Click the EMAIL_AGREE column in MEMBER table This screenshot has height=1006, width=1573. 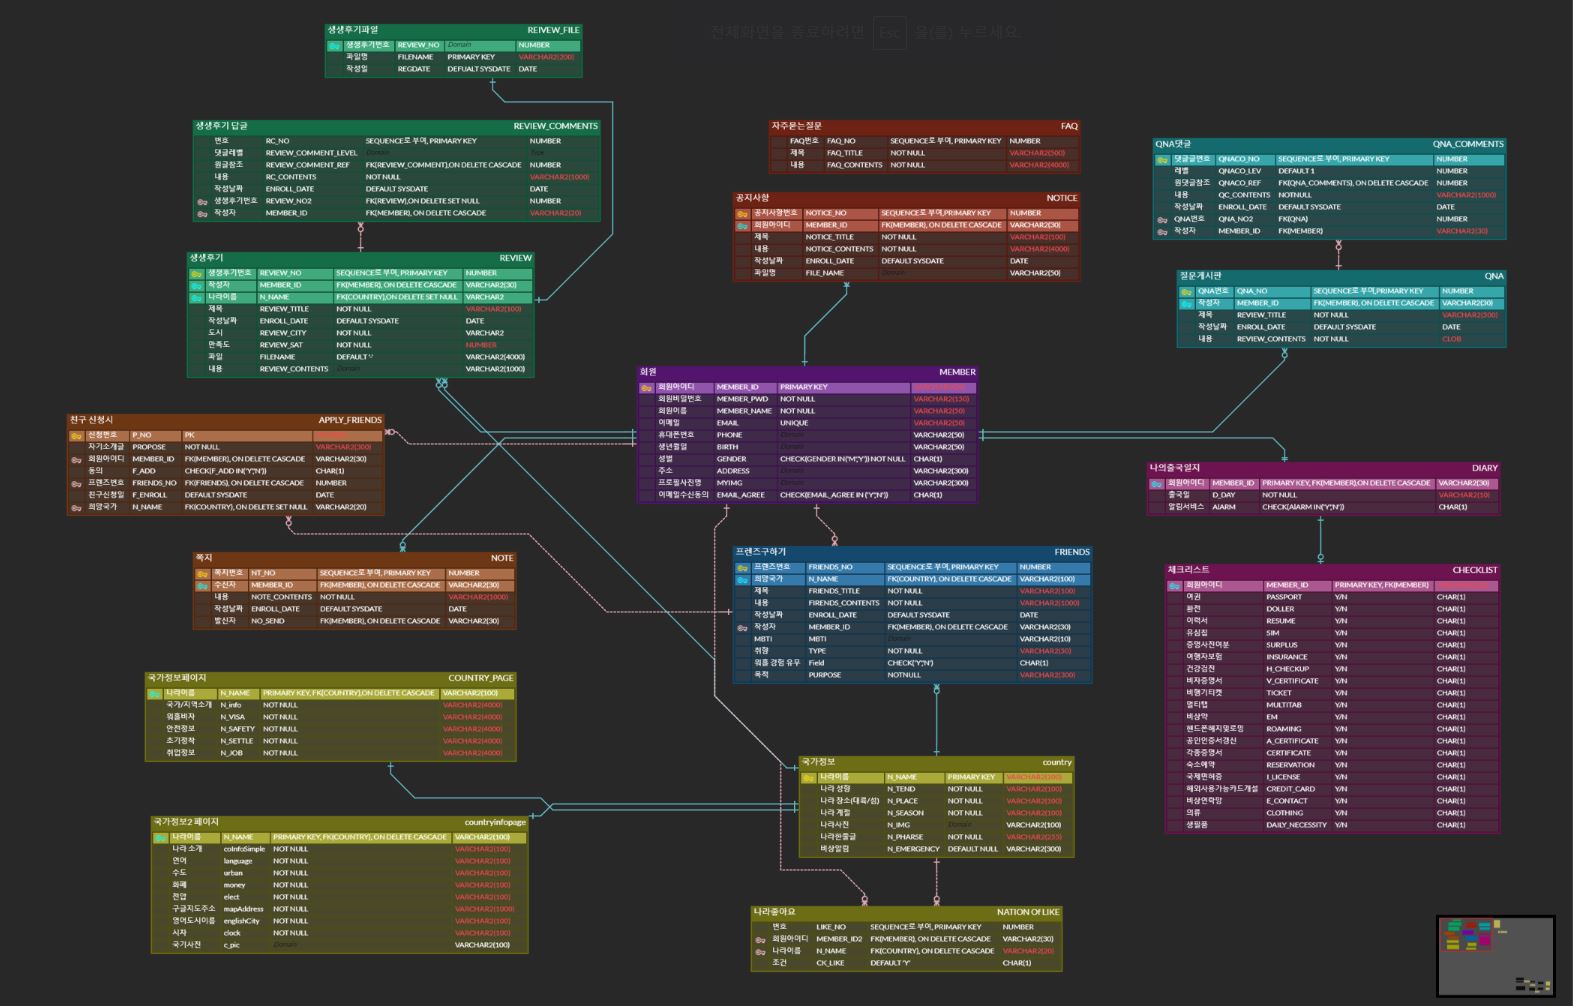(x=741, y=495)
